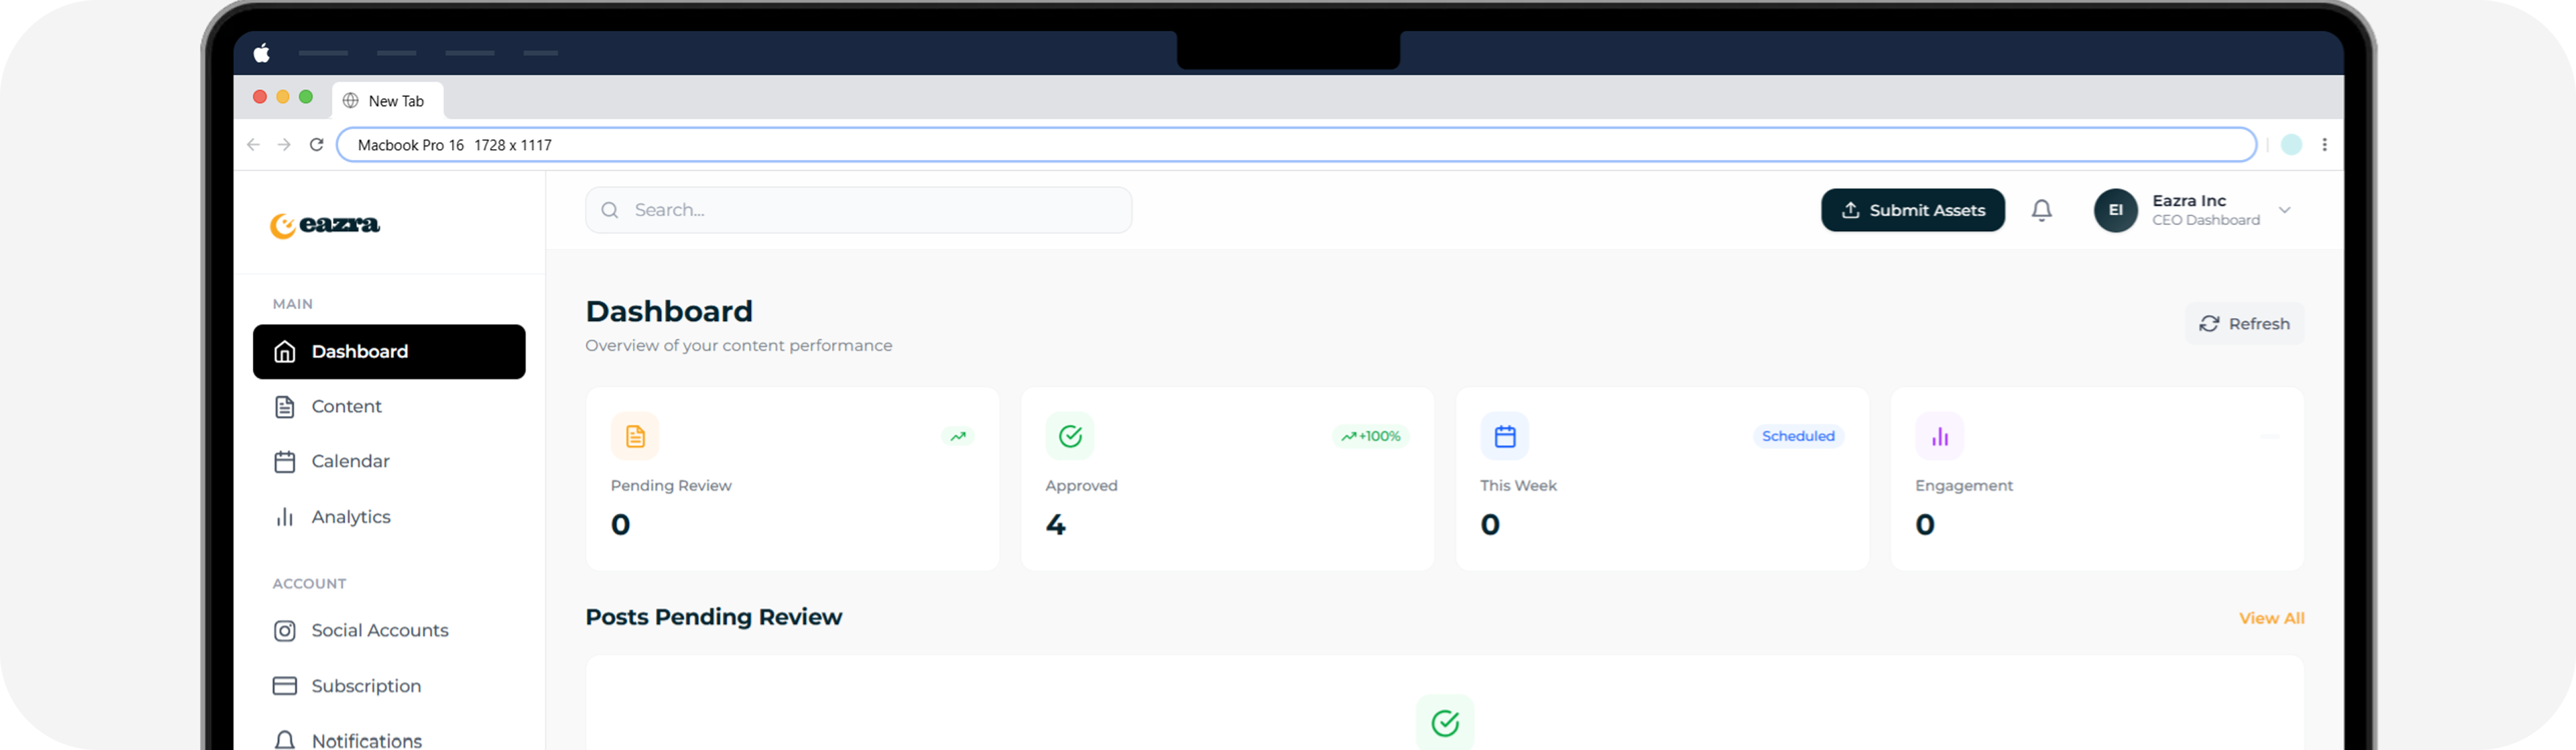This screenshot has height=750, width=2576.
Task: Click the Scheduled badge on This Week card
Action: 1798,436
